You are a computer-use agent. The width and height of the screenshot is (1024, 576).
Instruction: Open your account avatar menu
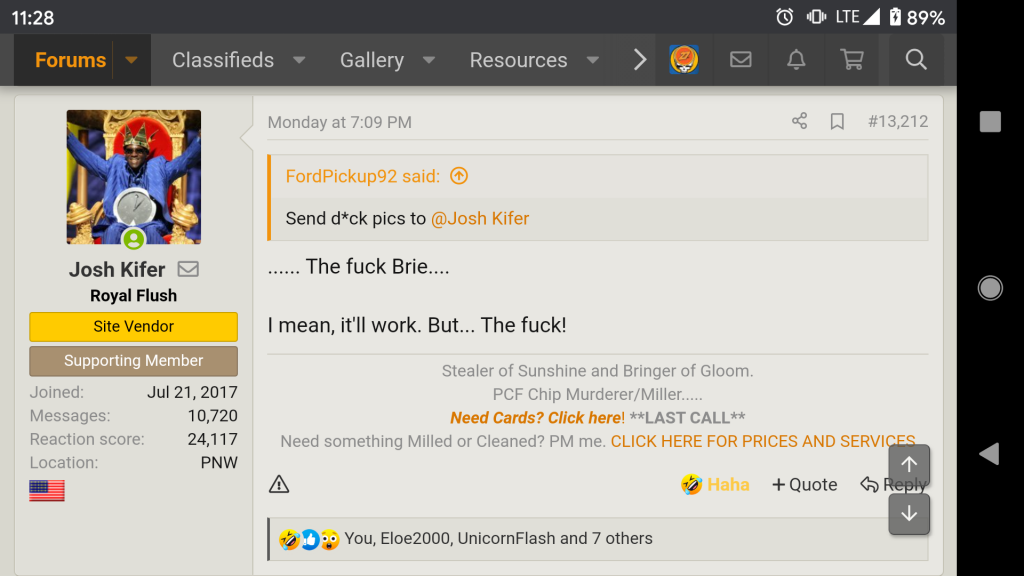point(684,59)
